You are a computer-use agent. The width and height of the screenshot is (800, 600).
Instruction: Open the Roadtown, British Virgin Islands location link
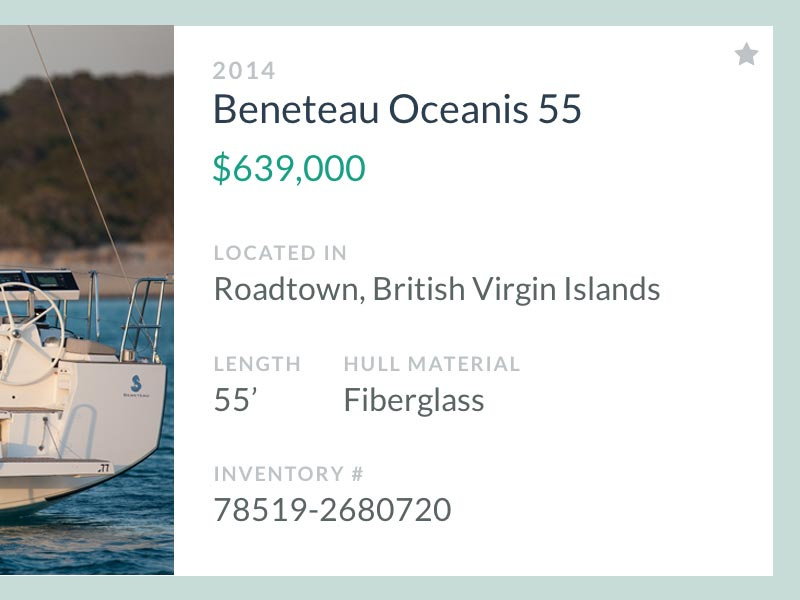435,289
